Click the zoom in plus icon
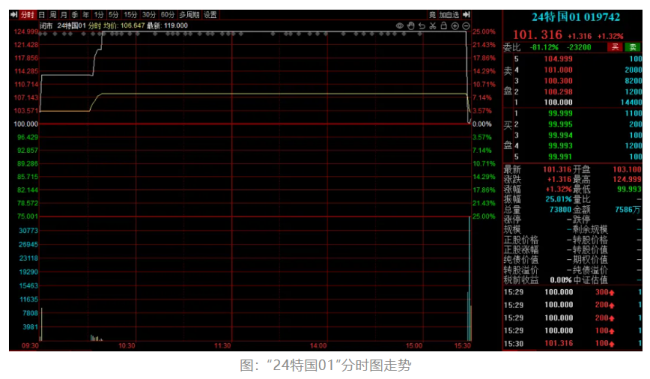The width and height of the screenshot is (650, 379). [x=455, y=26]
